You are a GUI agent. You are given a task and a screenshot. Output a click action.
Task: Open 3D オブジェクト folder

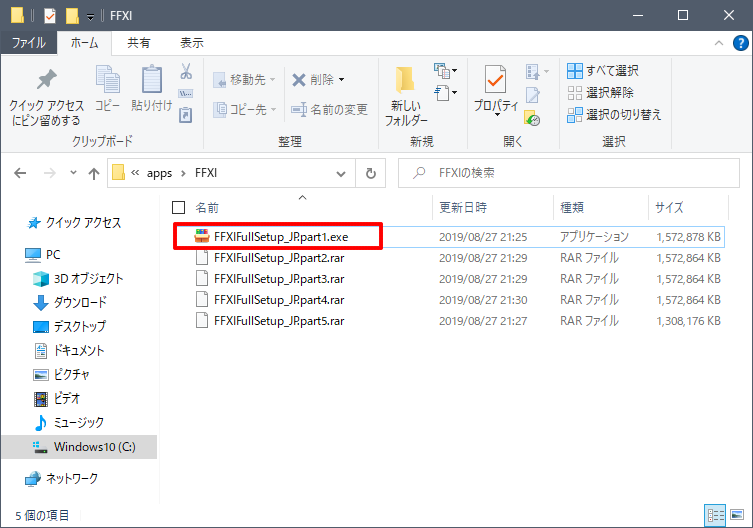tap(78, 279)
